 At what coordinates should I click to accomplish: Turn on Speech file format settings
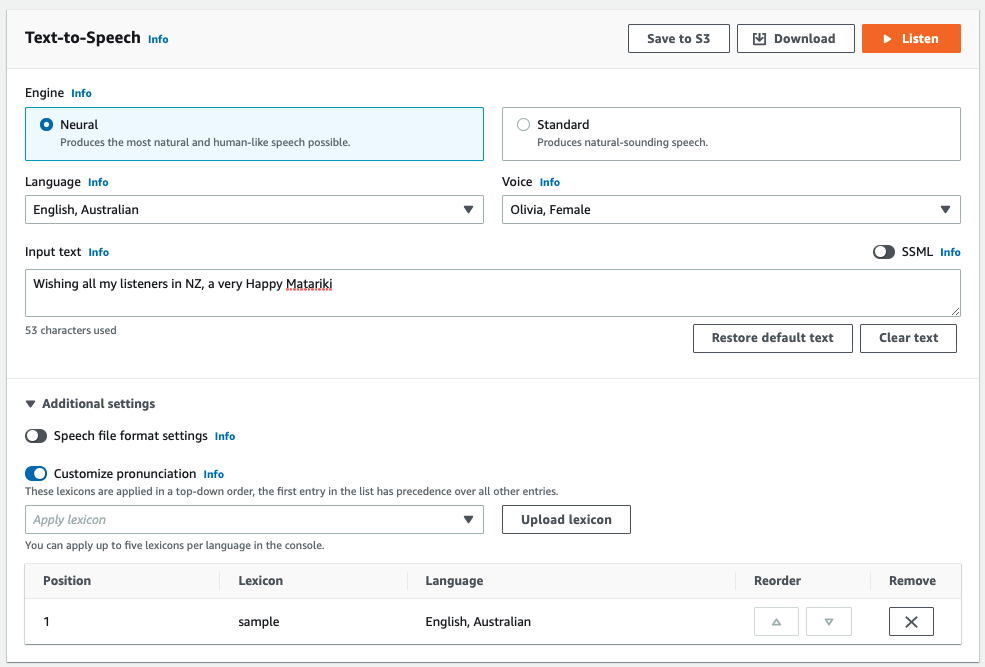pos(36,436)
